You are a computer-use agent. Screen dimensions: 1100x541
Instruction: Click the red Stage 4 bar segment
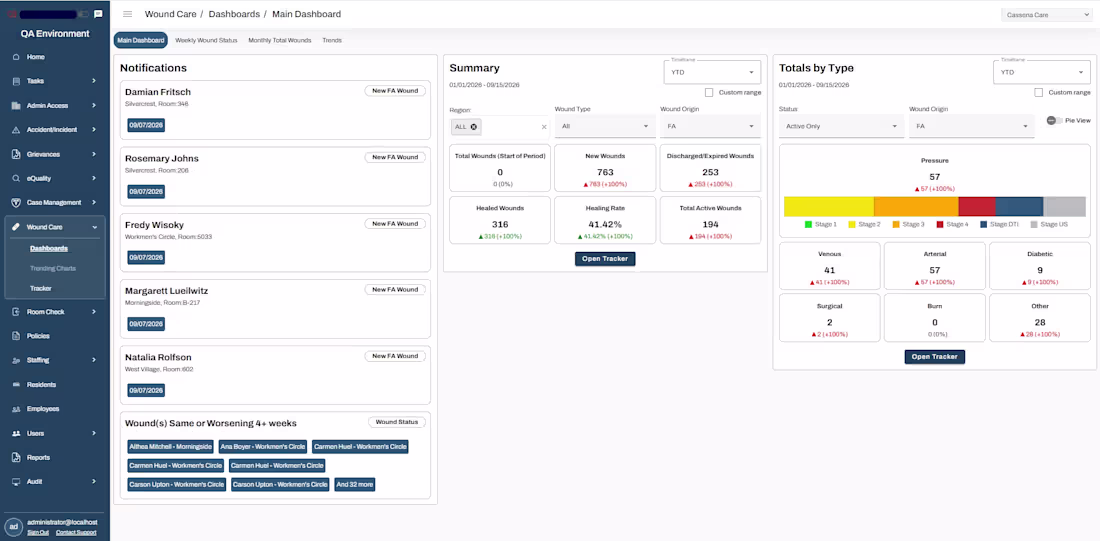[x=977, y=206]
